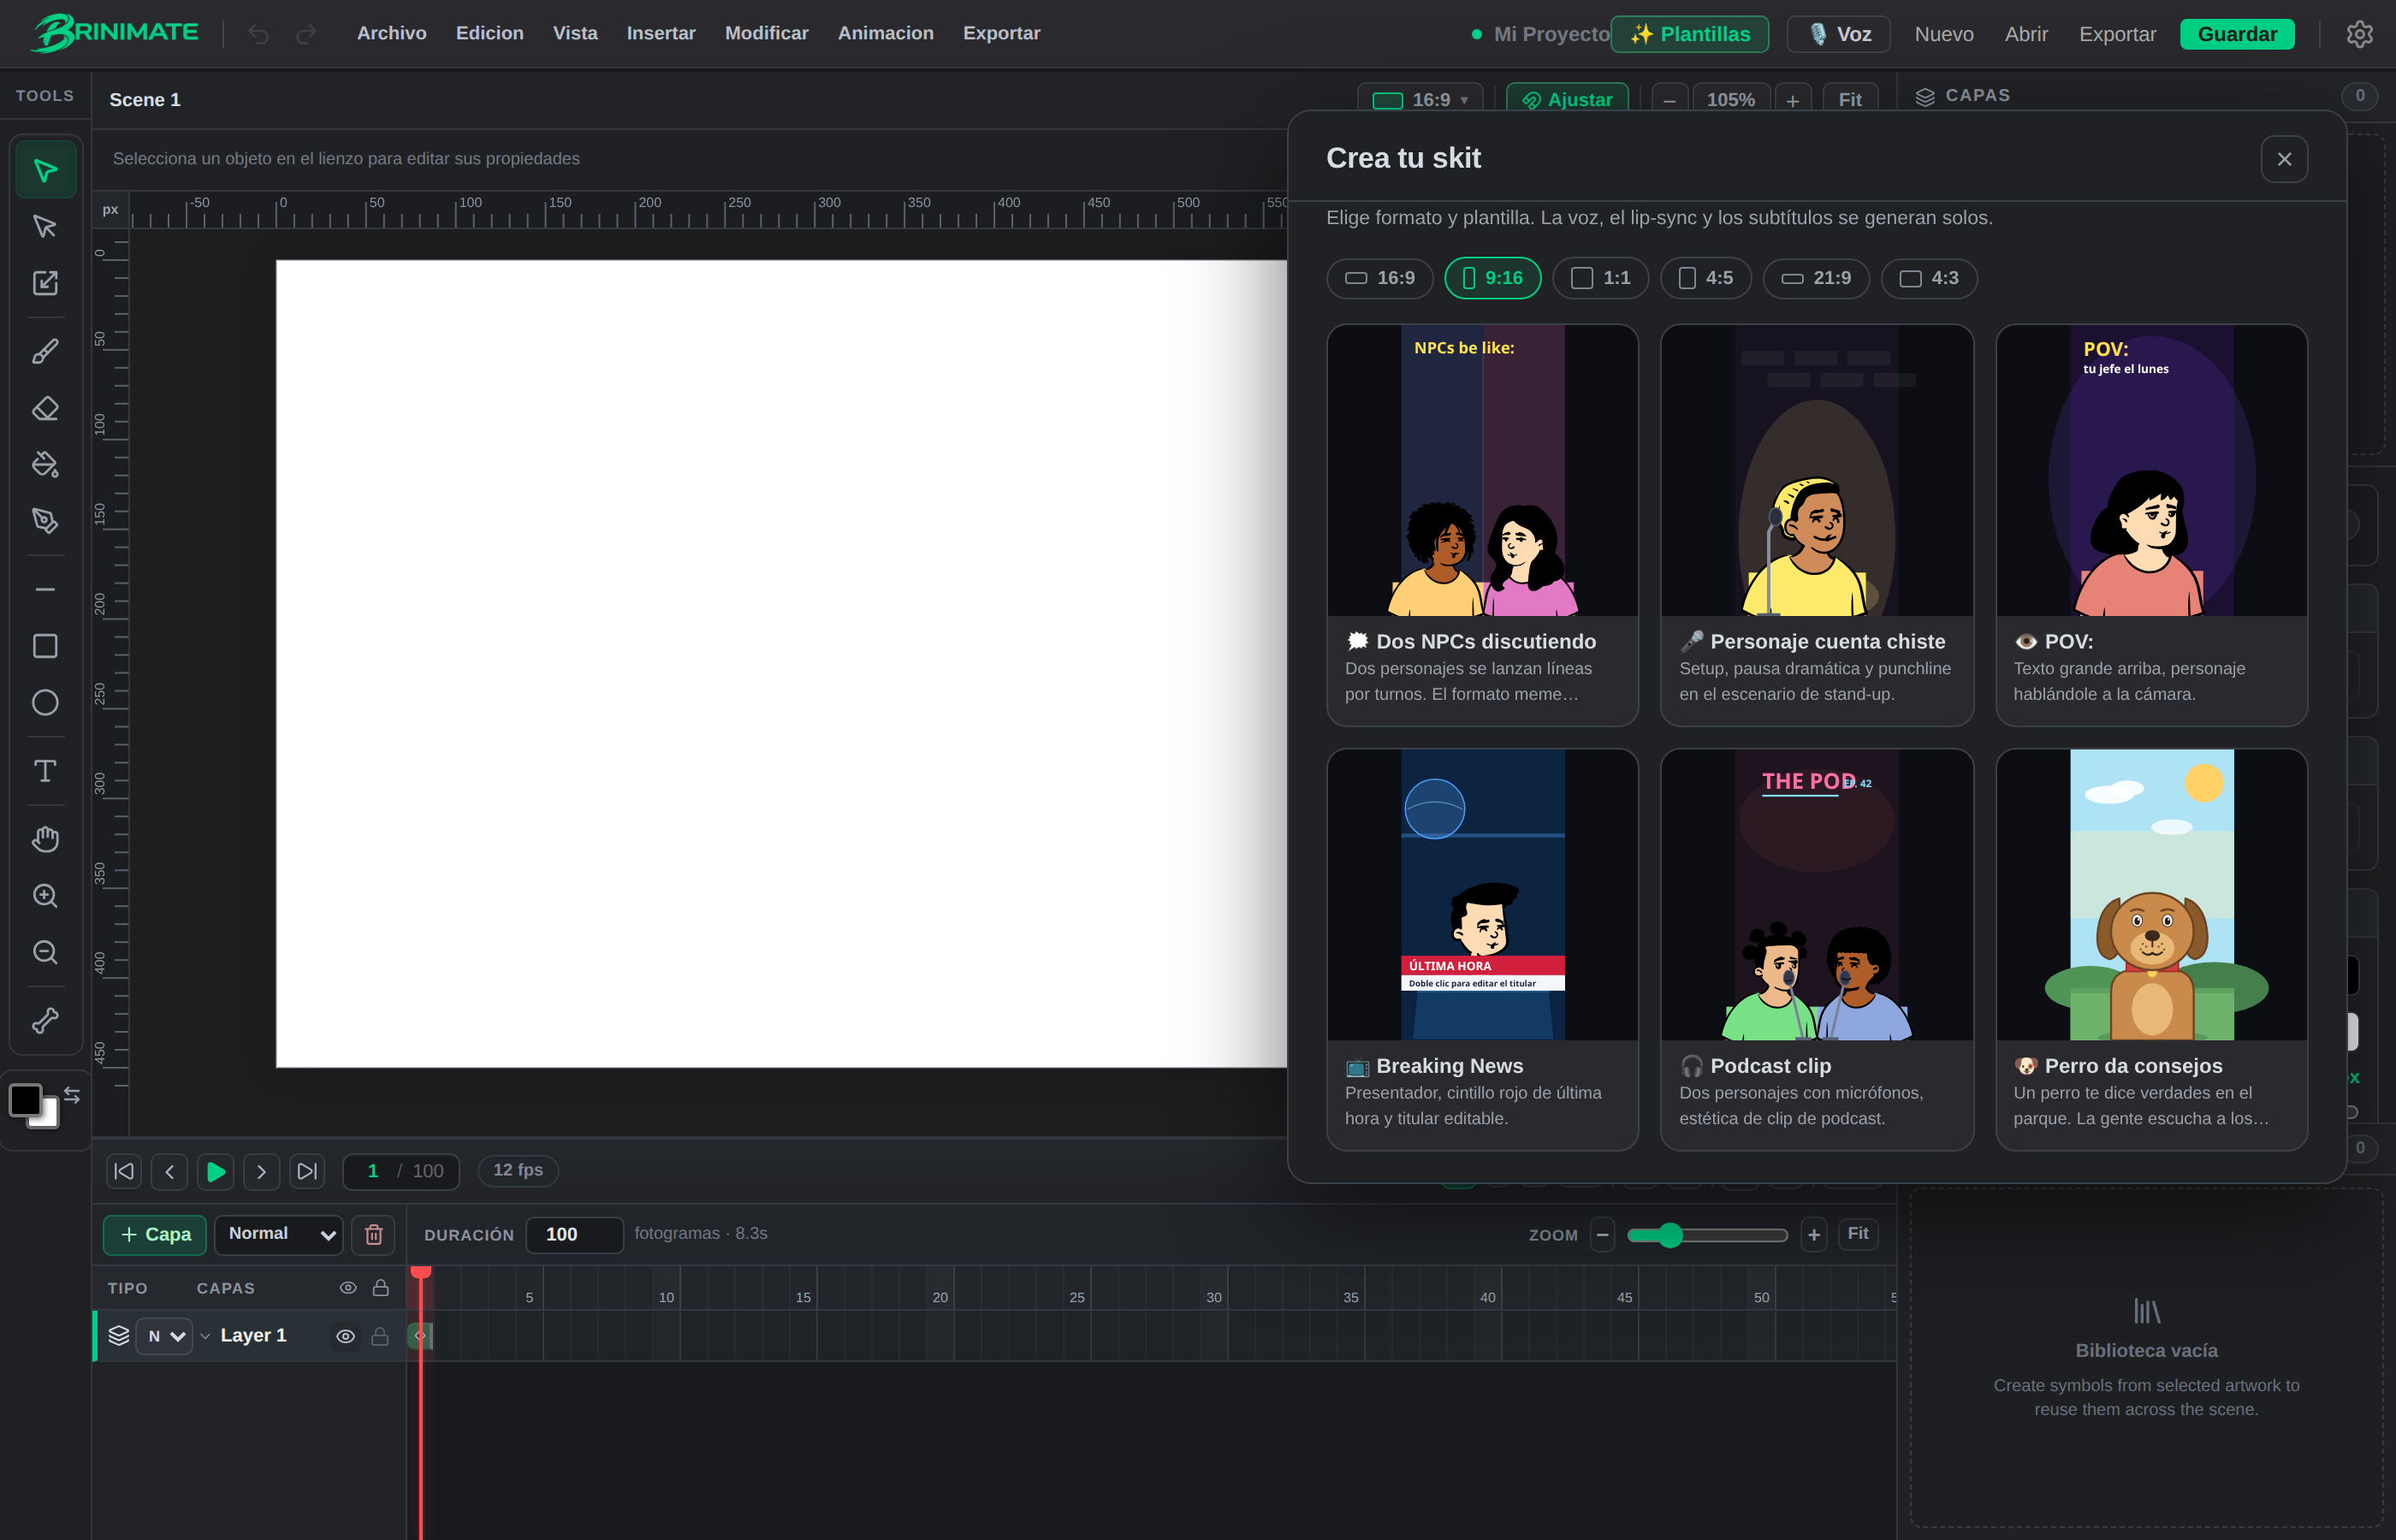2396x1540 pixels.
Task: Toggle Layer 1 lock
Action: [x=380, y=1336]
